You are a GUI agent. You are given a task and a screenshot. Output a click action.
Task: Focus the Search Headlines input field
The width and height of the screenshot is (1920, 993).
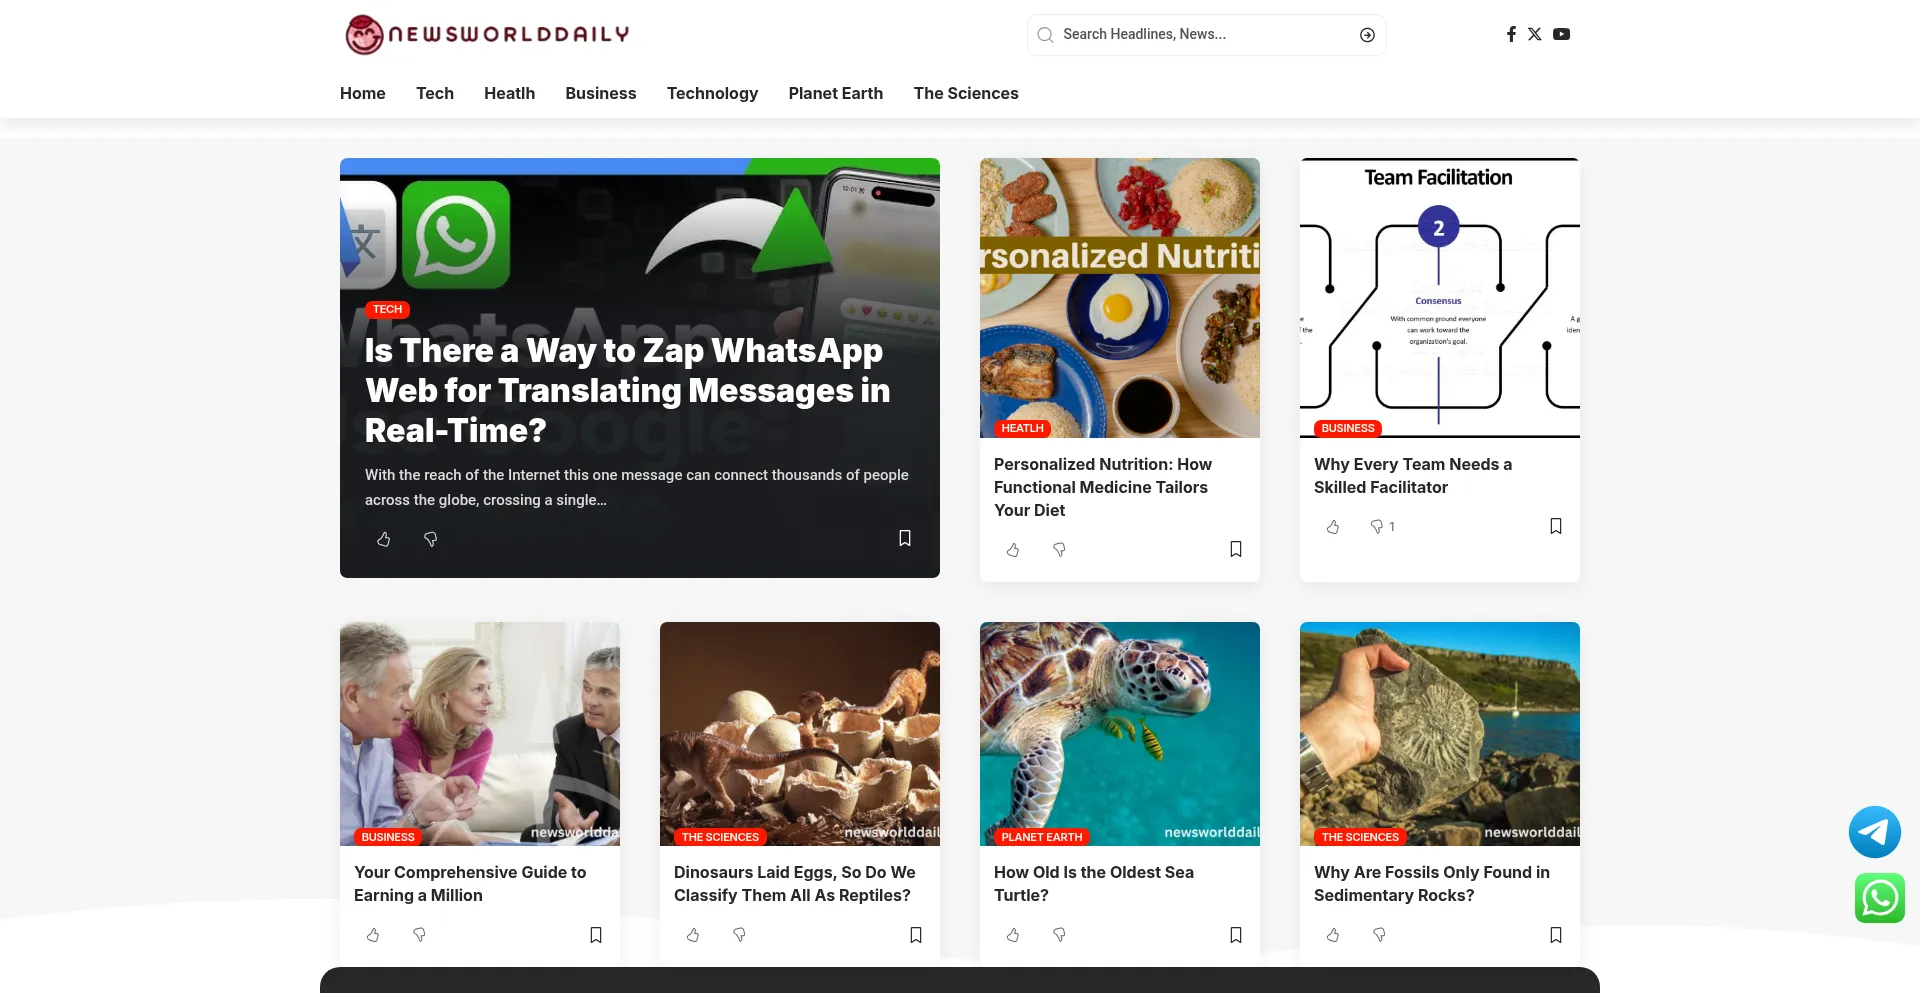(1200, 35)
